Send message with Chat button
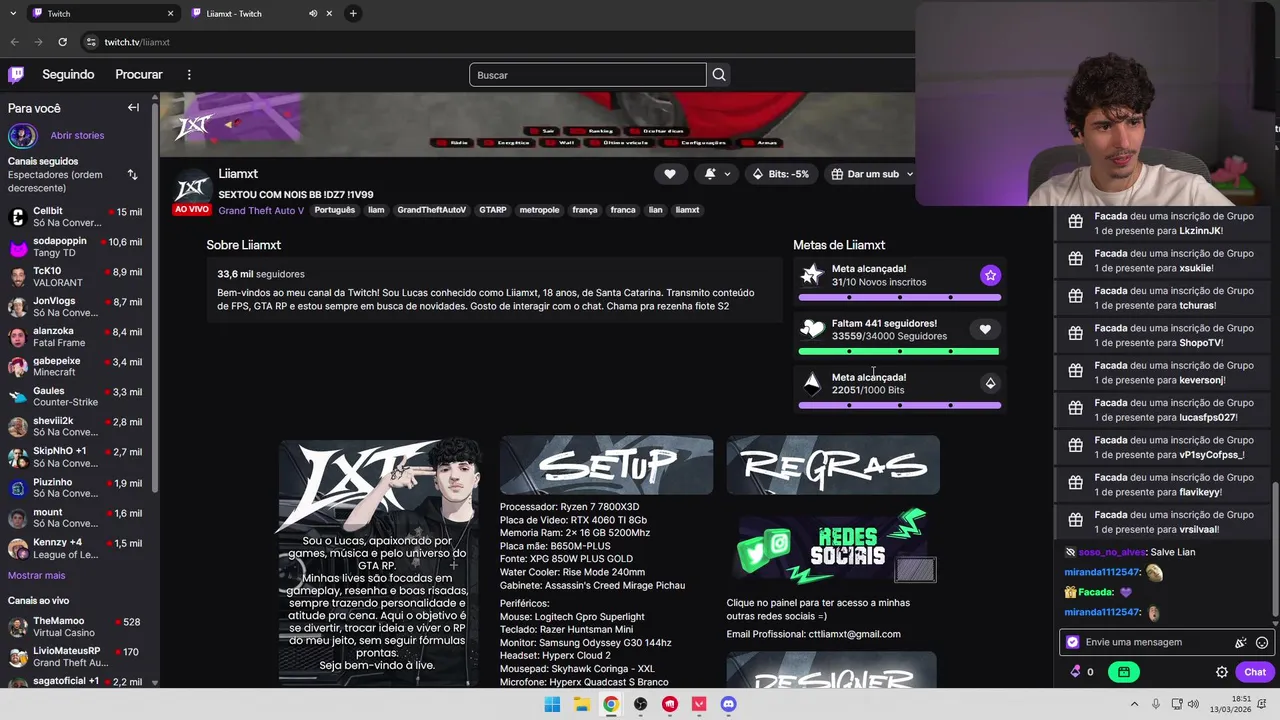 tap(1255, 672)
